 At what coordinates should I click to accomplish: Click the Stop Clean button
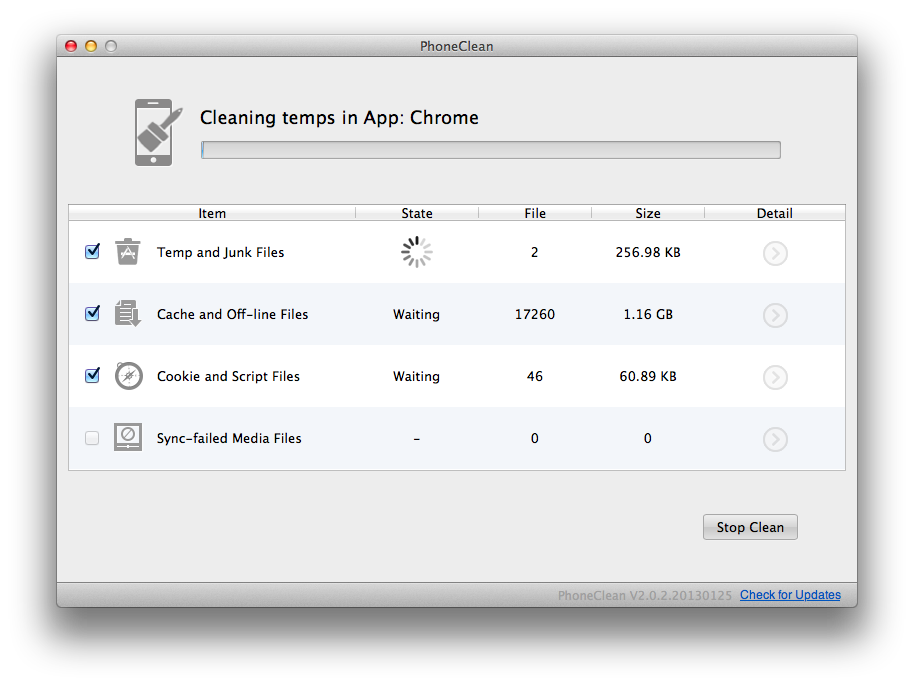(750, 527)
